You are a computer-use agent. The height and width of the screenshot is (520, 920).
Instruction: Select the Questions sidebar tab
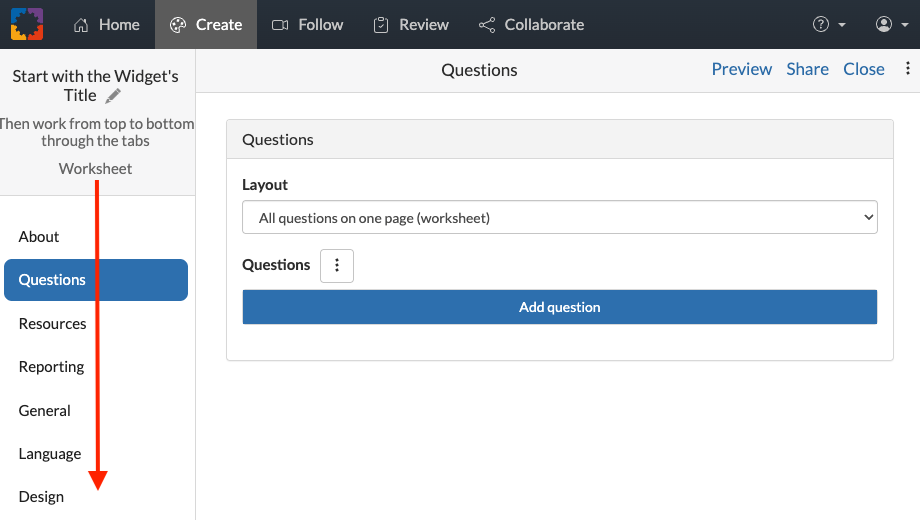coord(96,280)
